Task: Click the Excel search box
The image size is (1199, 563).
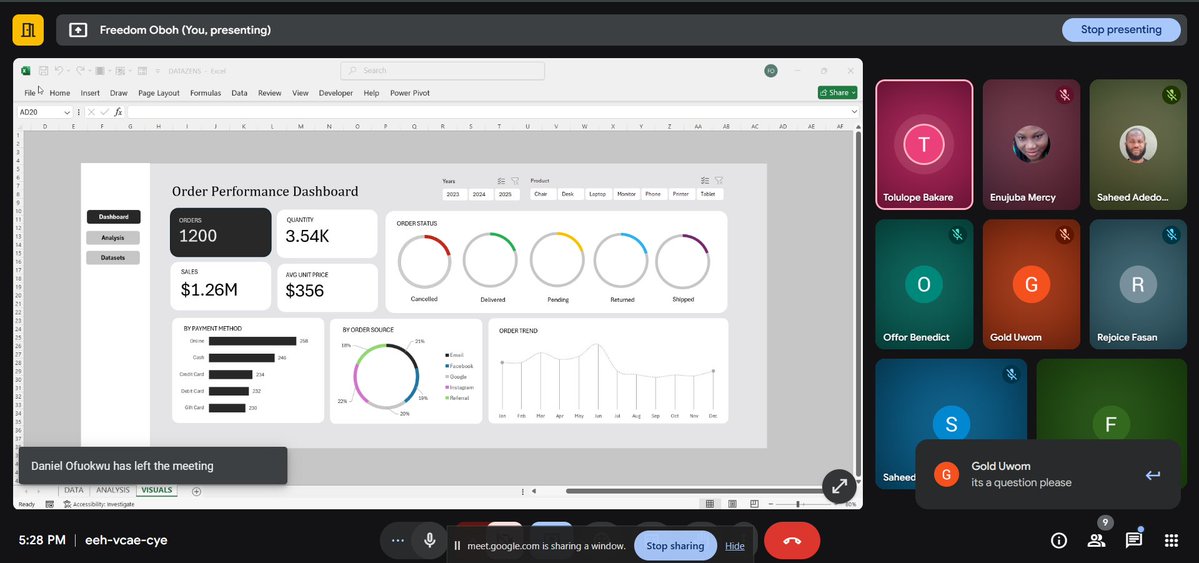Action: [442, 70]
